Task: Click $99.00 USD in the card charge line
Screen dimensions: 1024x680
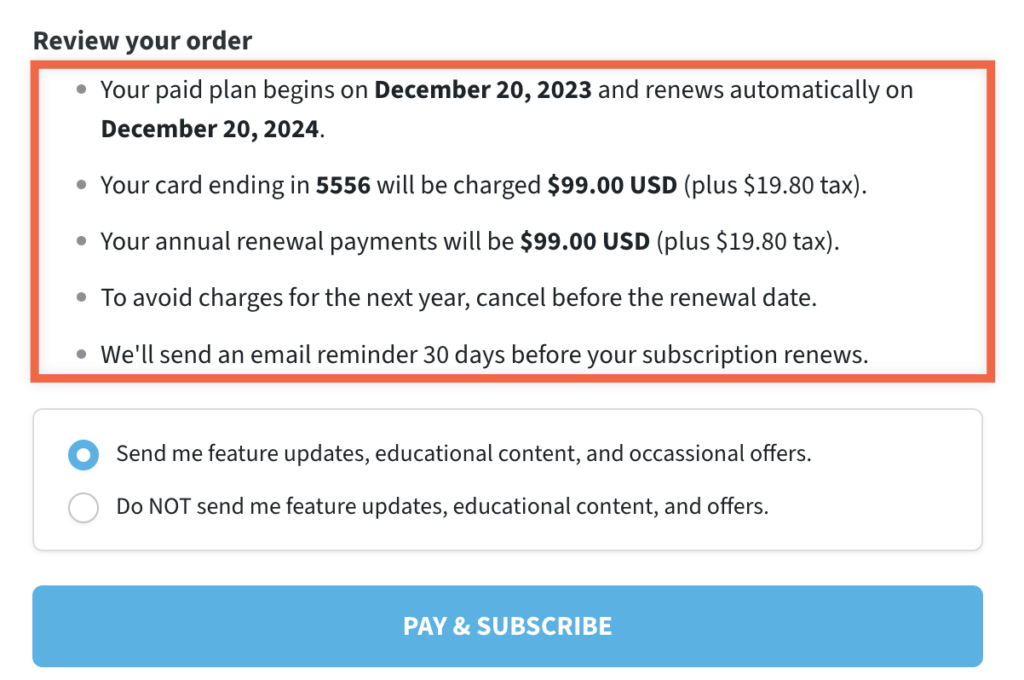Action: tap(612, 186)
